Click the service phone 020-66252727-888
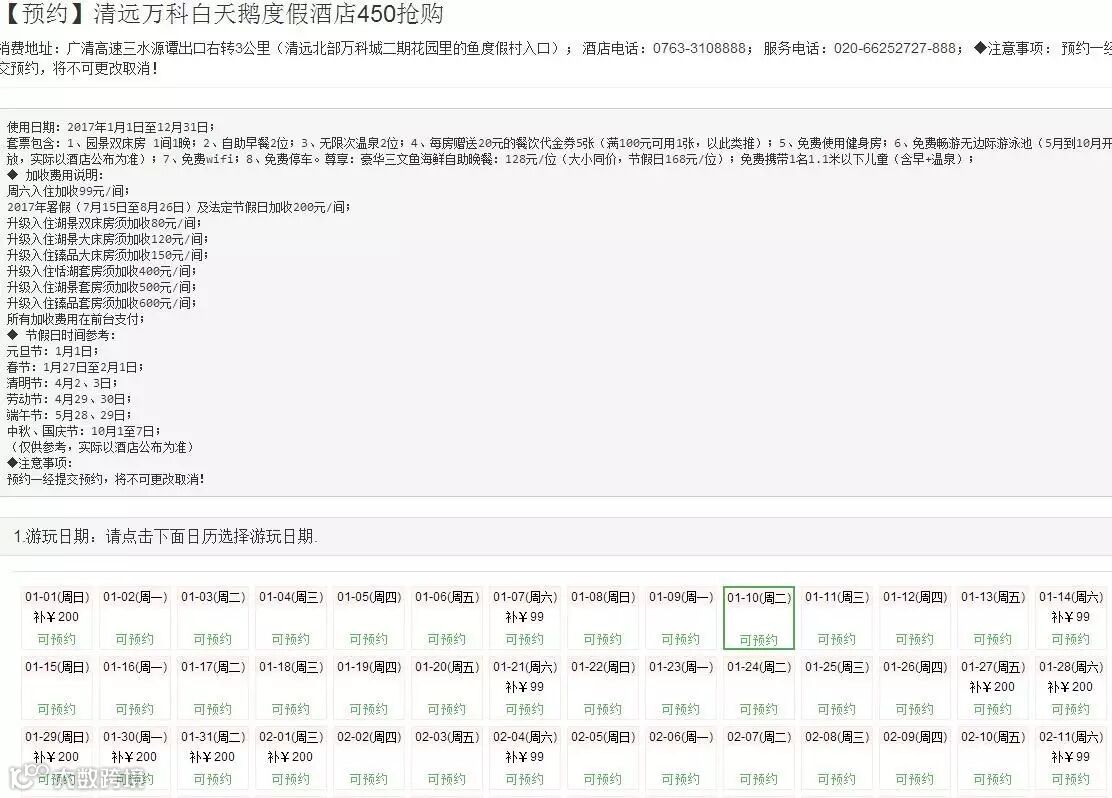The width and height of the screenshot is (1112, 798). (x=895, y=48)
